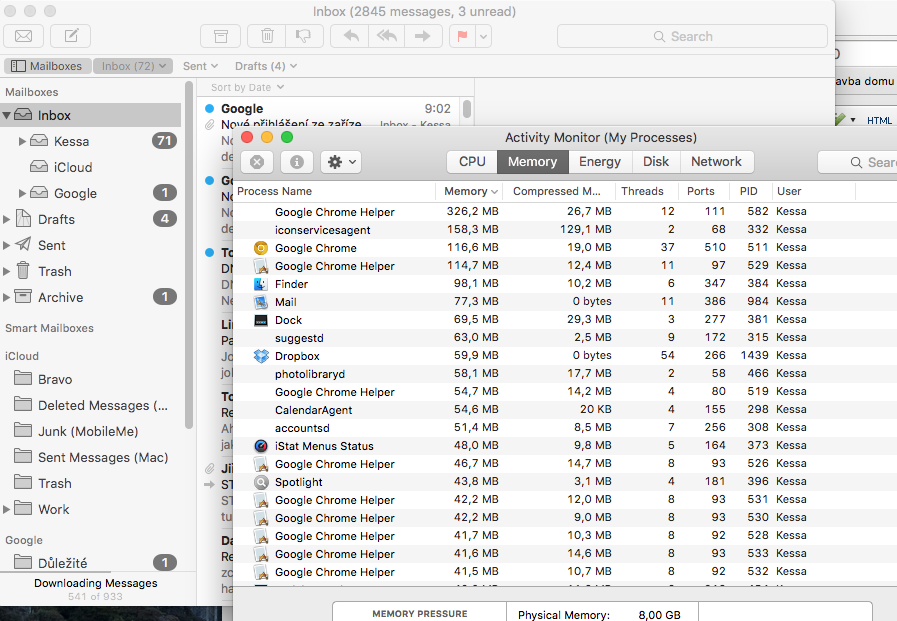Flag the selected message in Mail
Viewport: 897px width, 621px height.
pos(462,36)
